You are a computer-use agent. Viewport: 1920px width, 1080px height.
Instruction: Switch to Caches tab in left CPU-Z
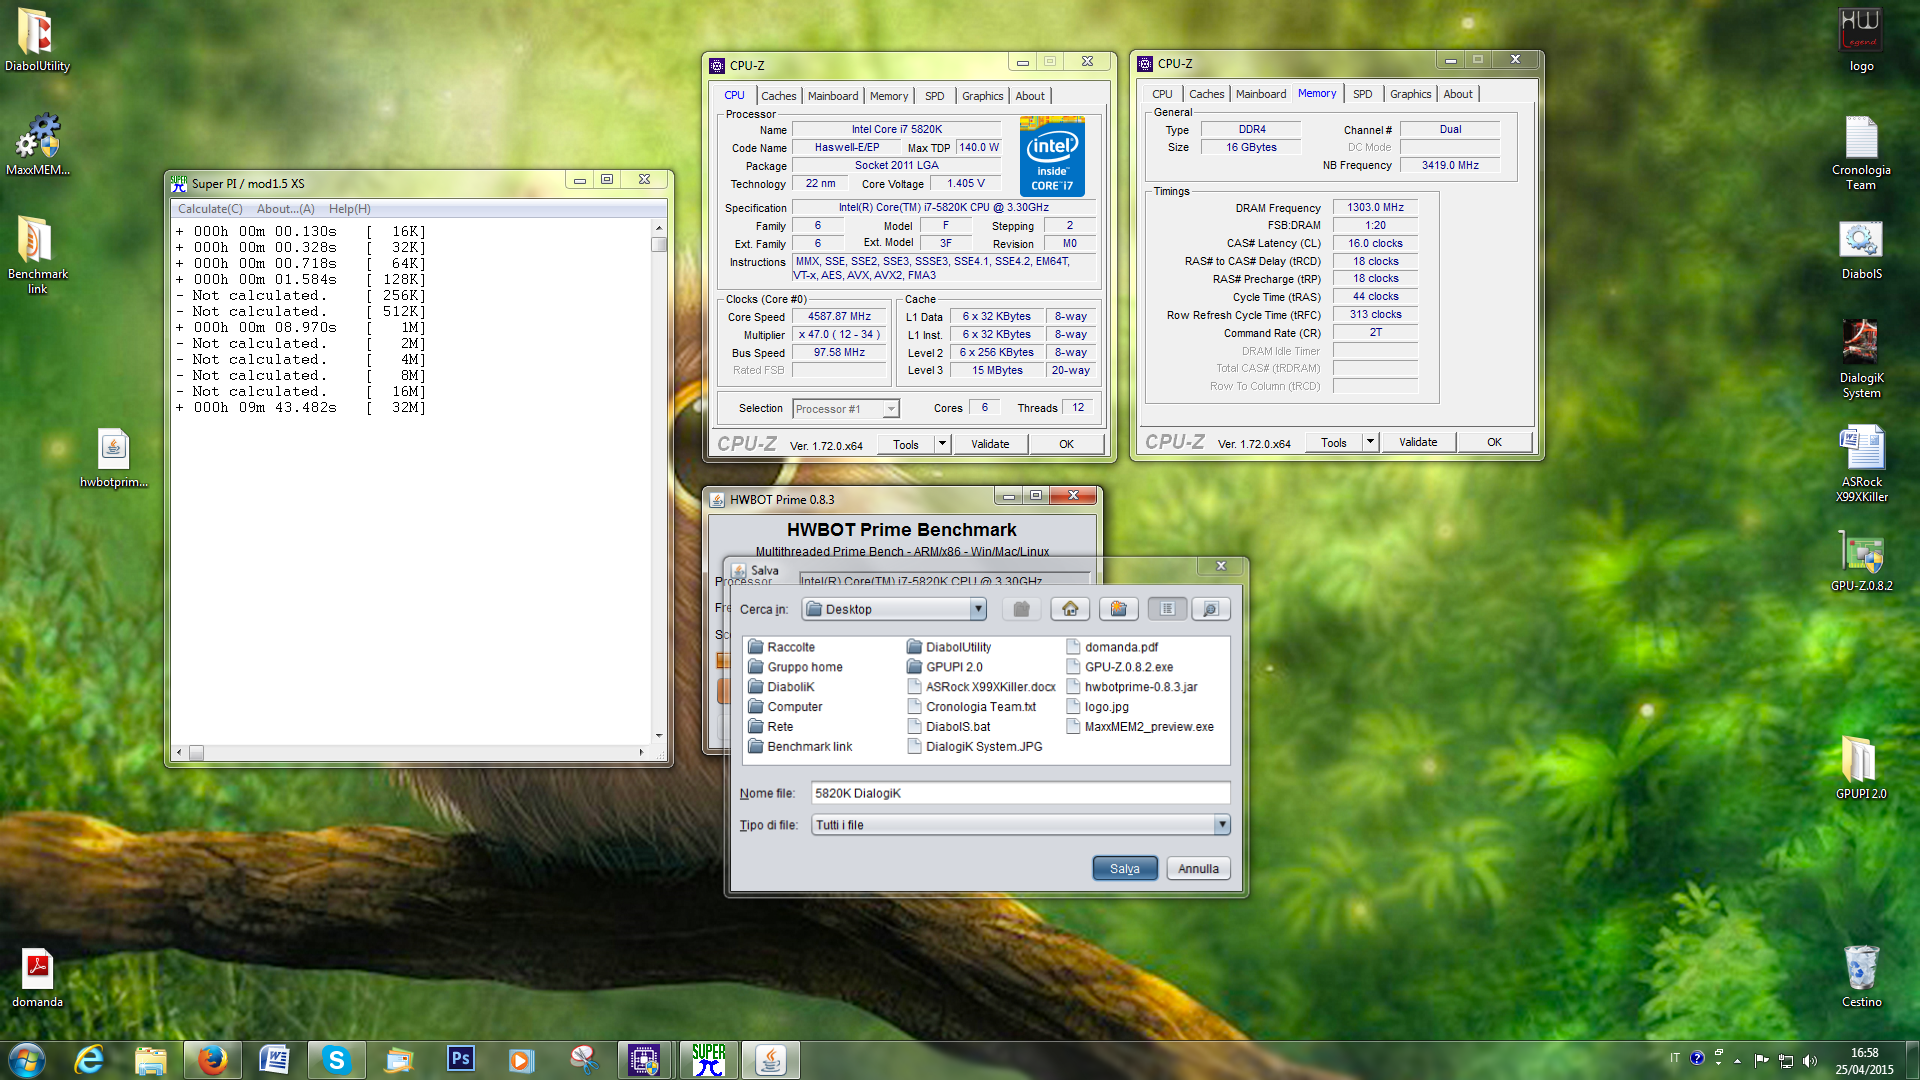(778, 96)
